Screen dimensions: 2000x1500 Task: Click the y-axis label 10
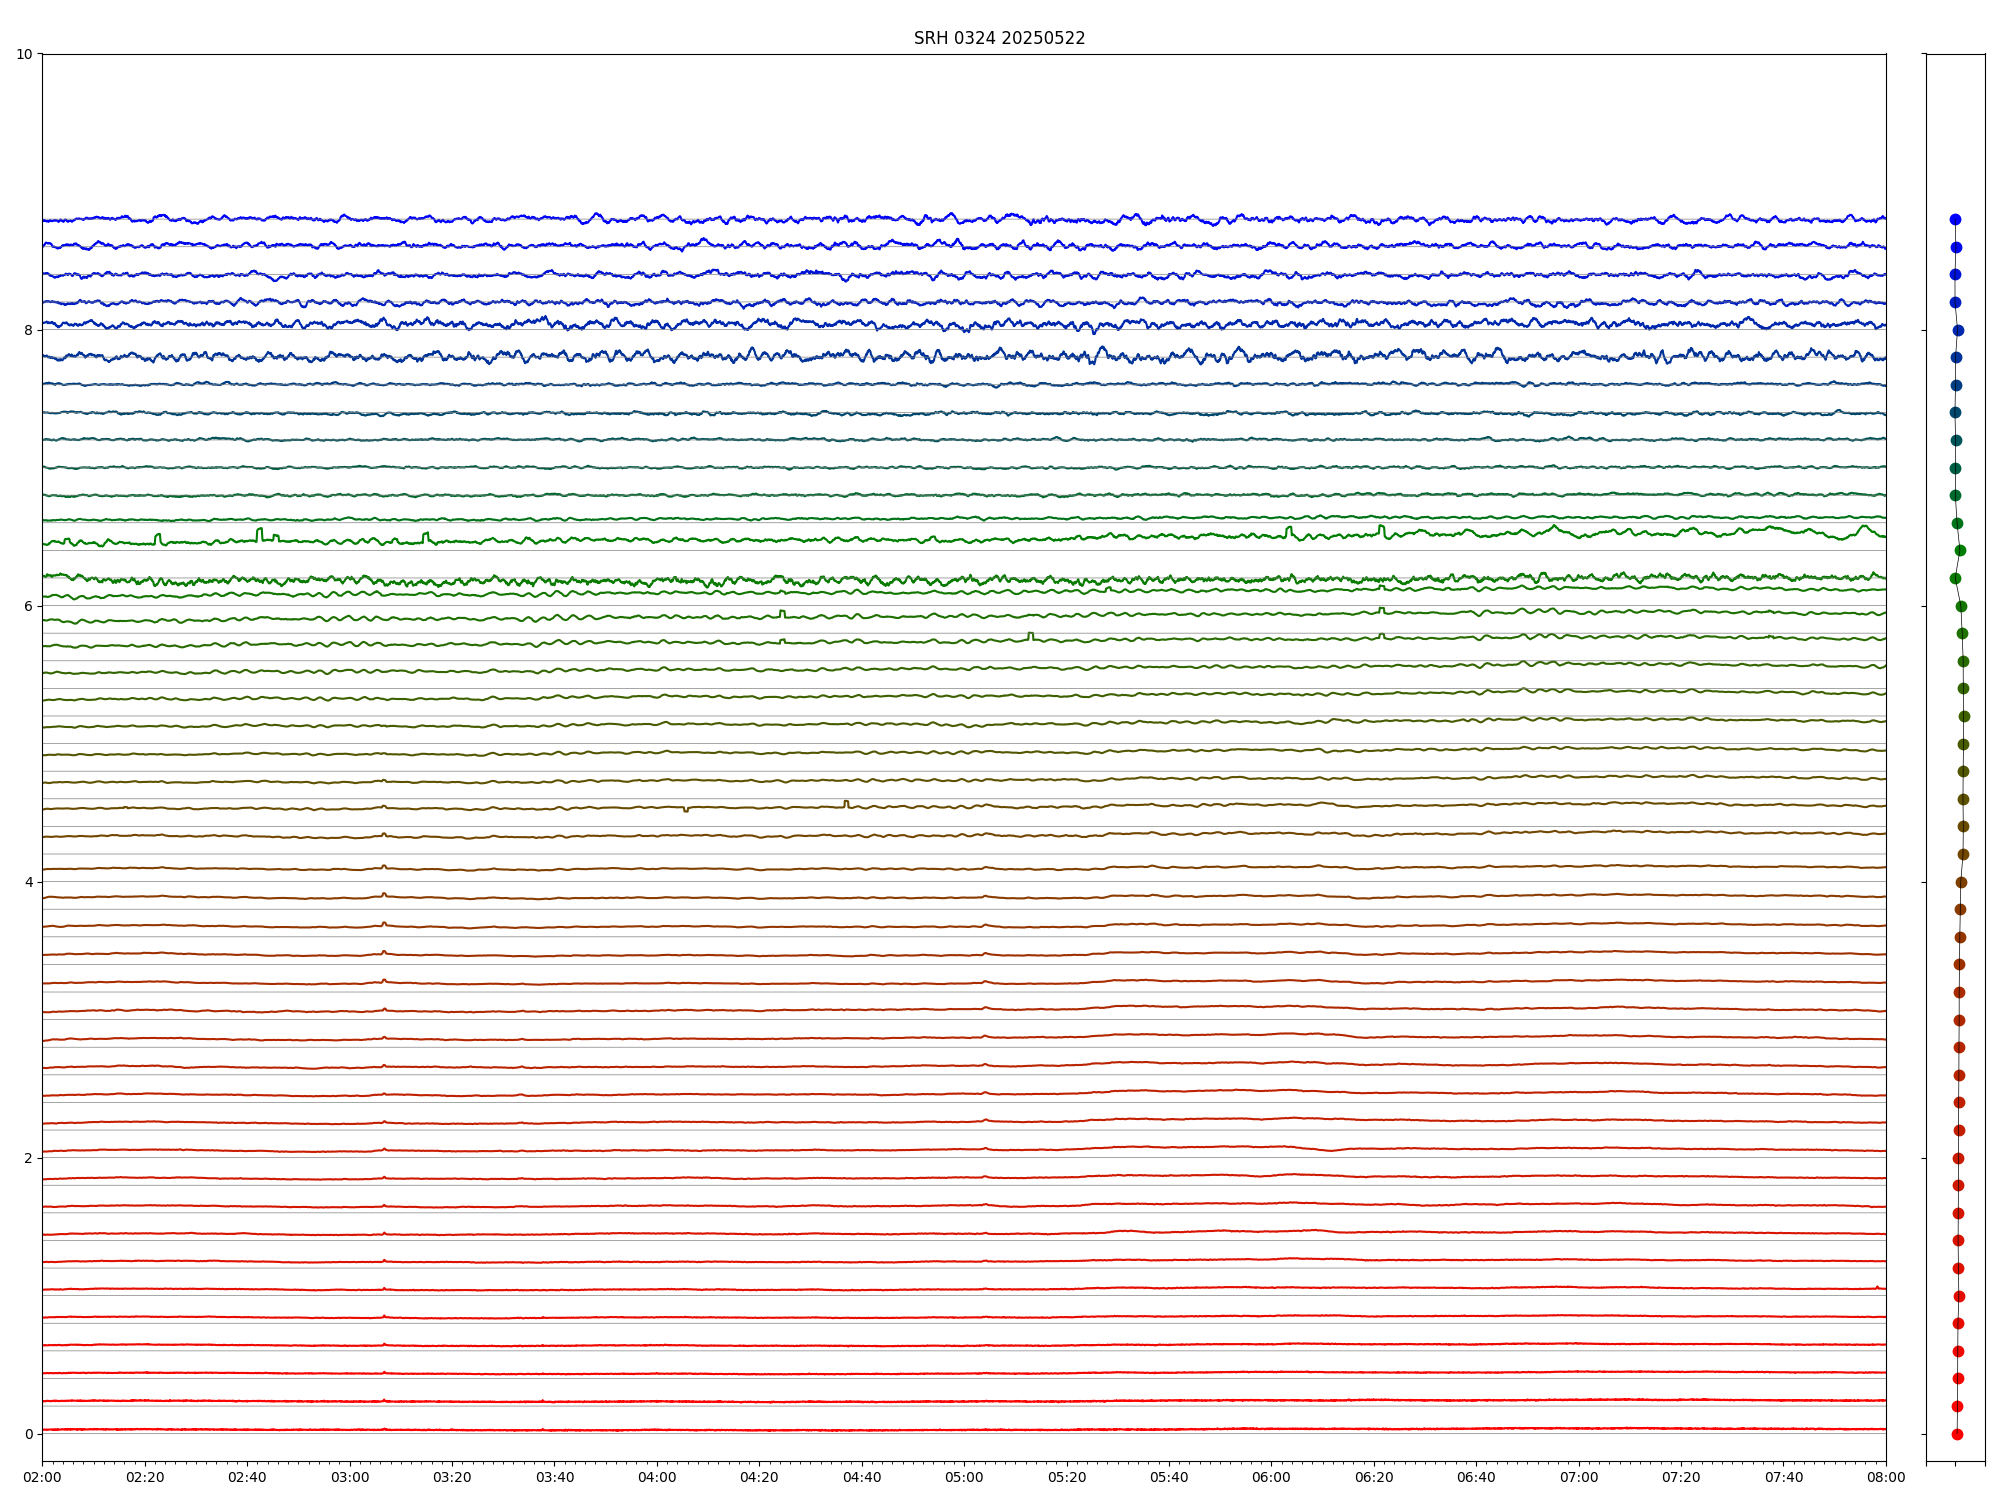(x=24, y=54)
